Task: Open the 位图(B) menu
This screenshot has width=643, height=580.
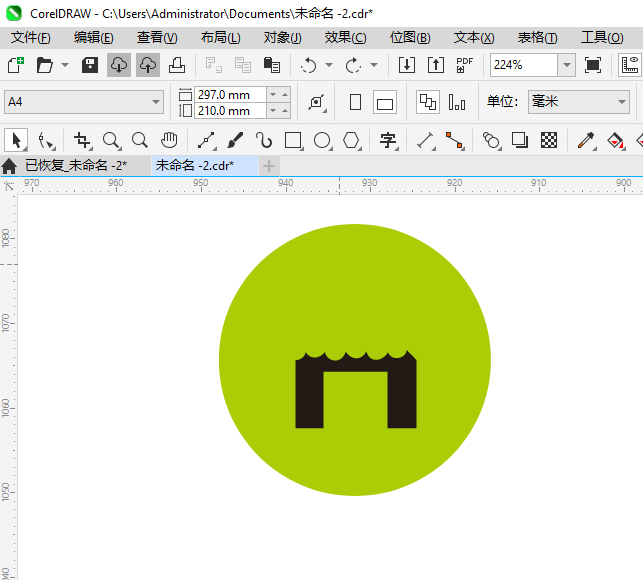Action: pyautogui.click(x=410, y=38)
